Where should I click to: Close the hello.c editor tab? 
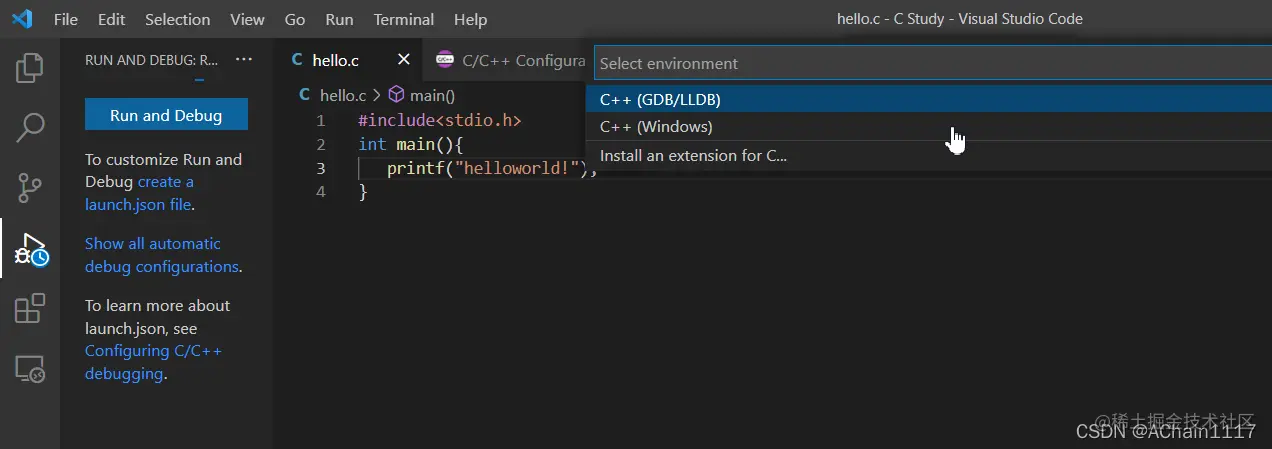tap(403, 60)
